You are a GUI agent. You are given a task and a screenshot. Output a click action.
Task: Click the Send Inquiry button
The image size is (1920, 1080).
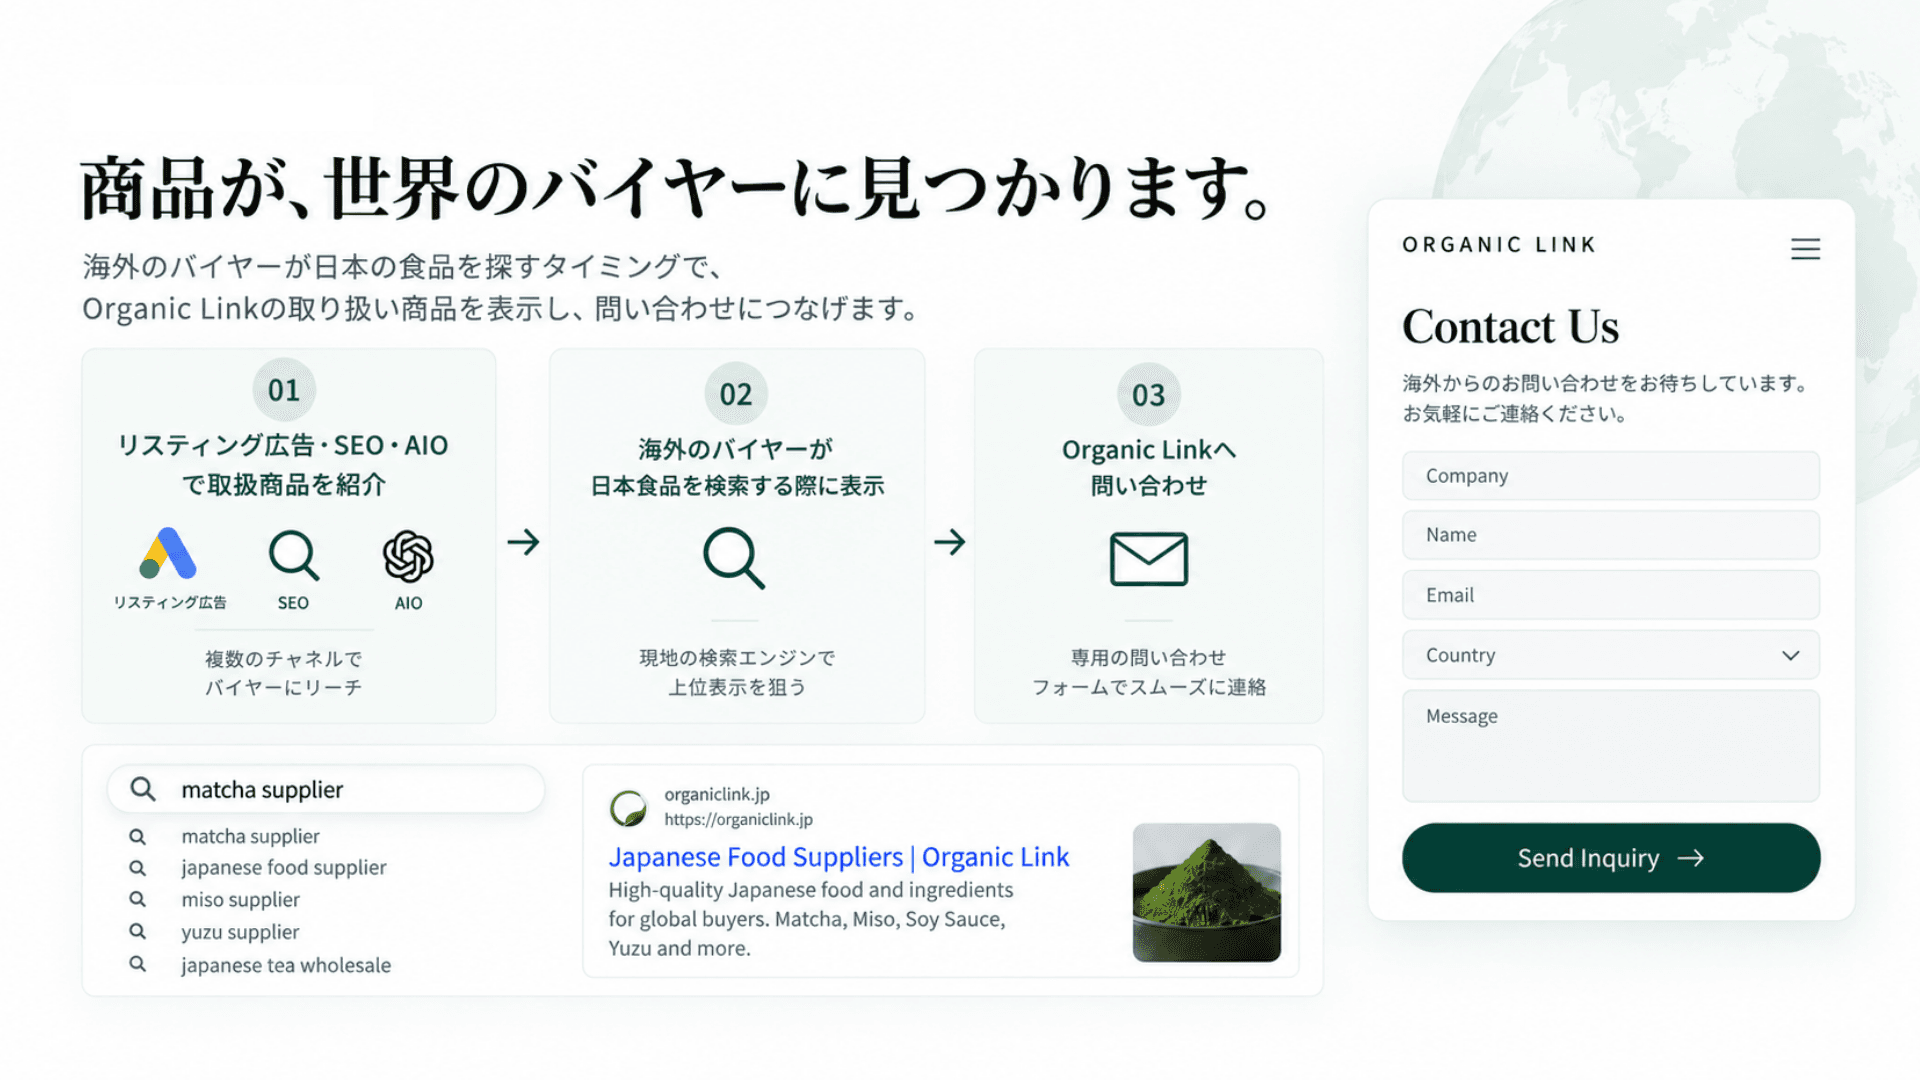1611,858
